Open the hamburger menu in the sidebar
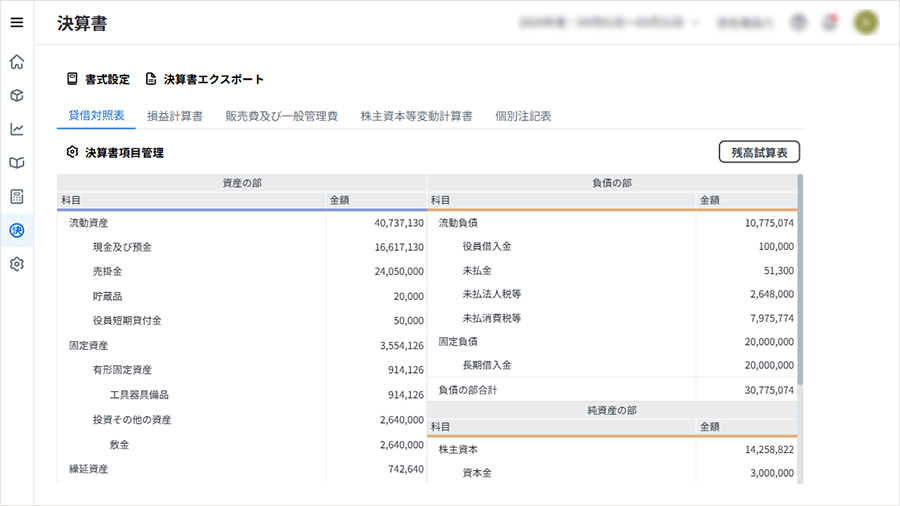Viewport: 900px width, 506px height. tap(16, 22)
